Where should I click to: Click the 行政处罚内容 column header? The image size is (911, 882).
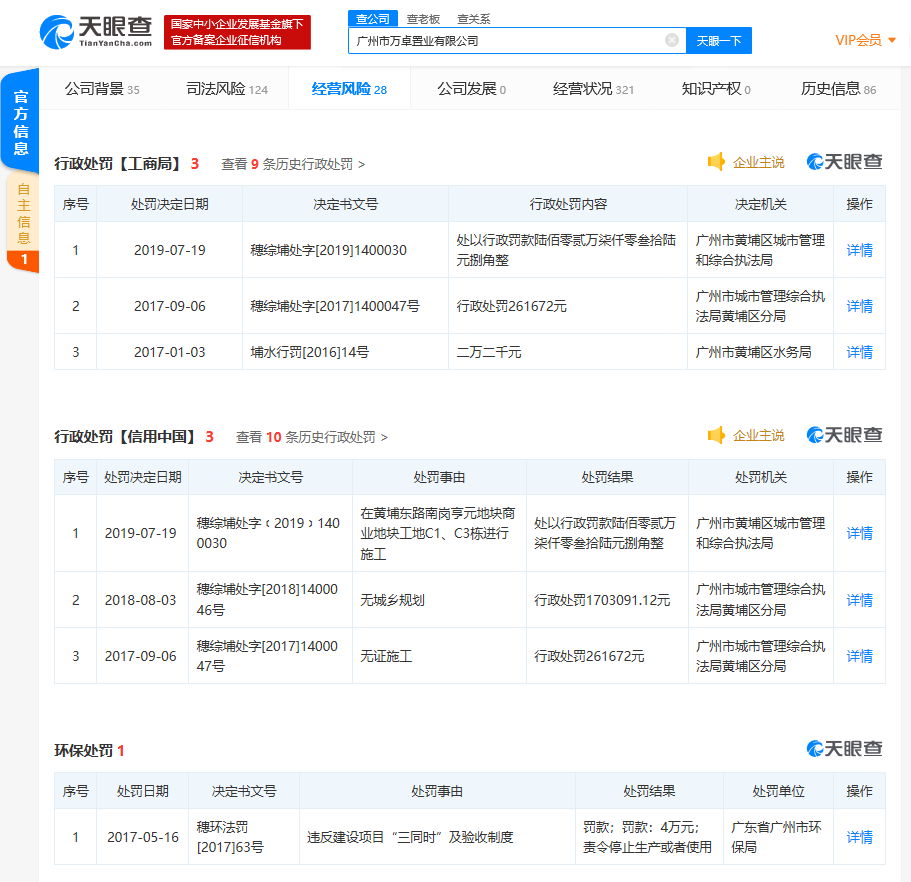pyautogui.click(x=568, y=204)
